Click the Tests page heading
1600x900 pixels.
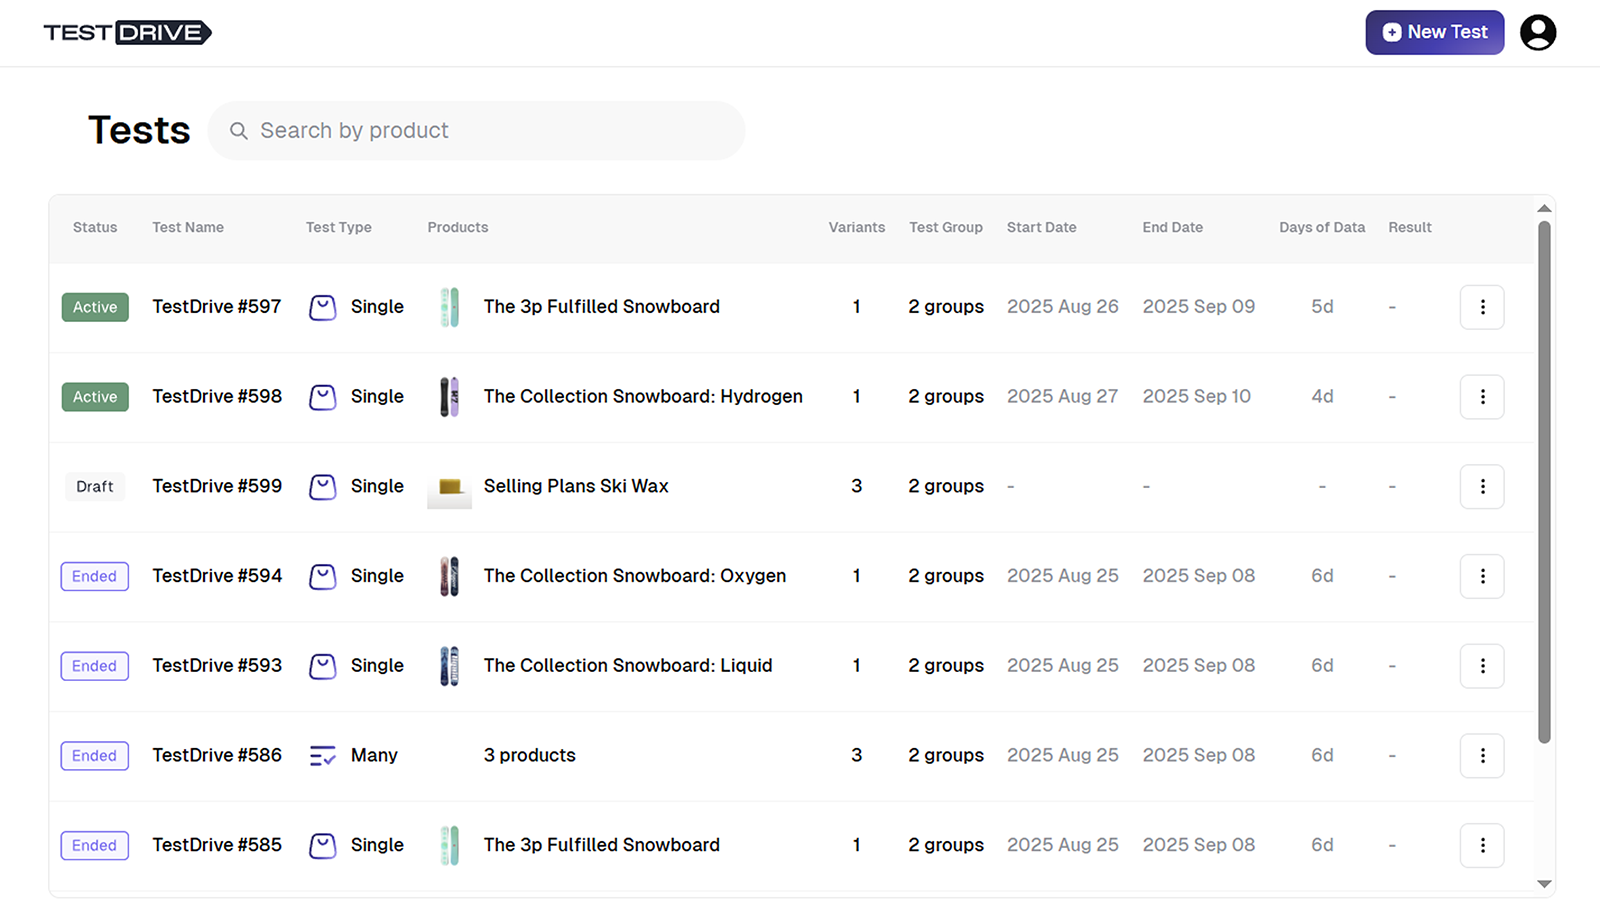139,130
